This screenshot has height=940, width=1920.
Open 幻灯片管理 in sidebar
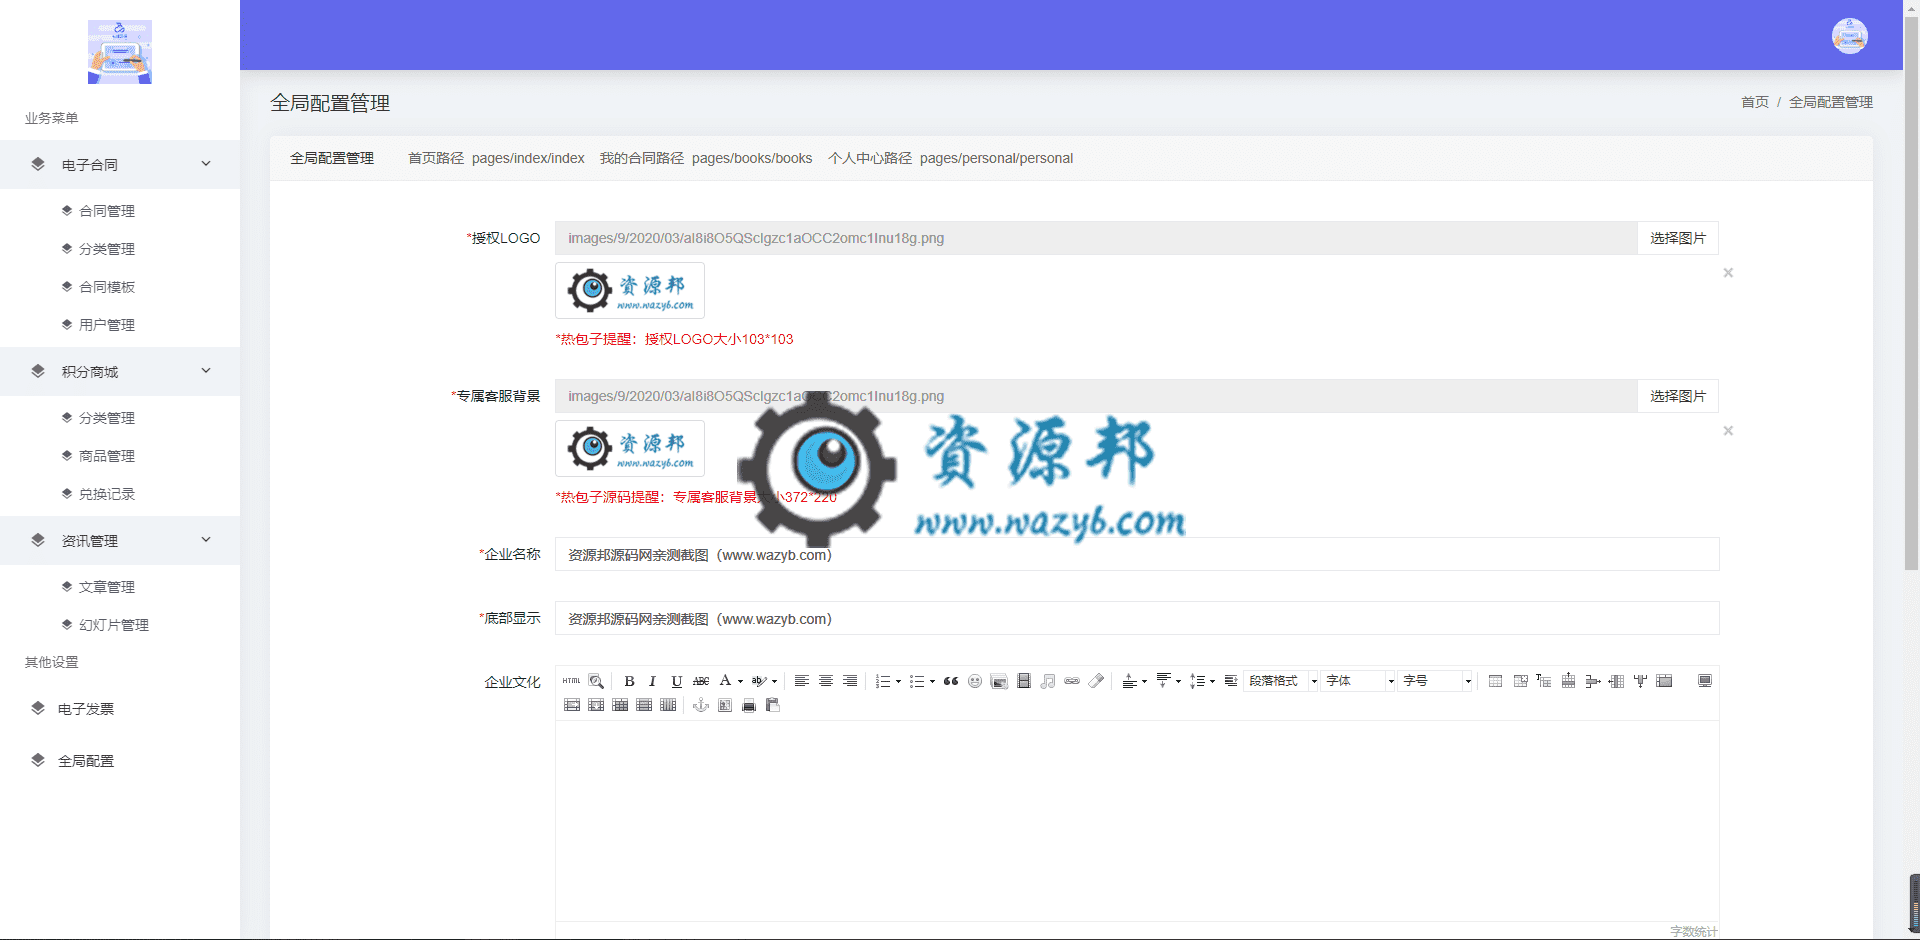point(114,625)
